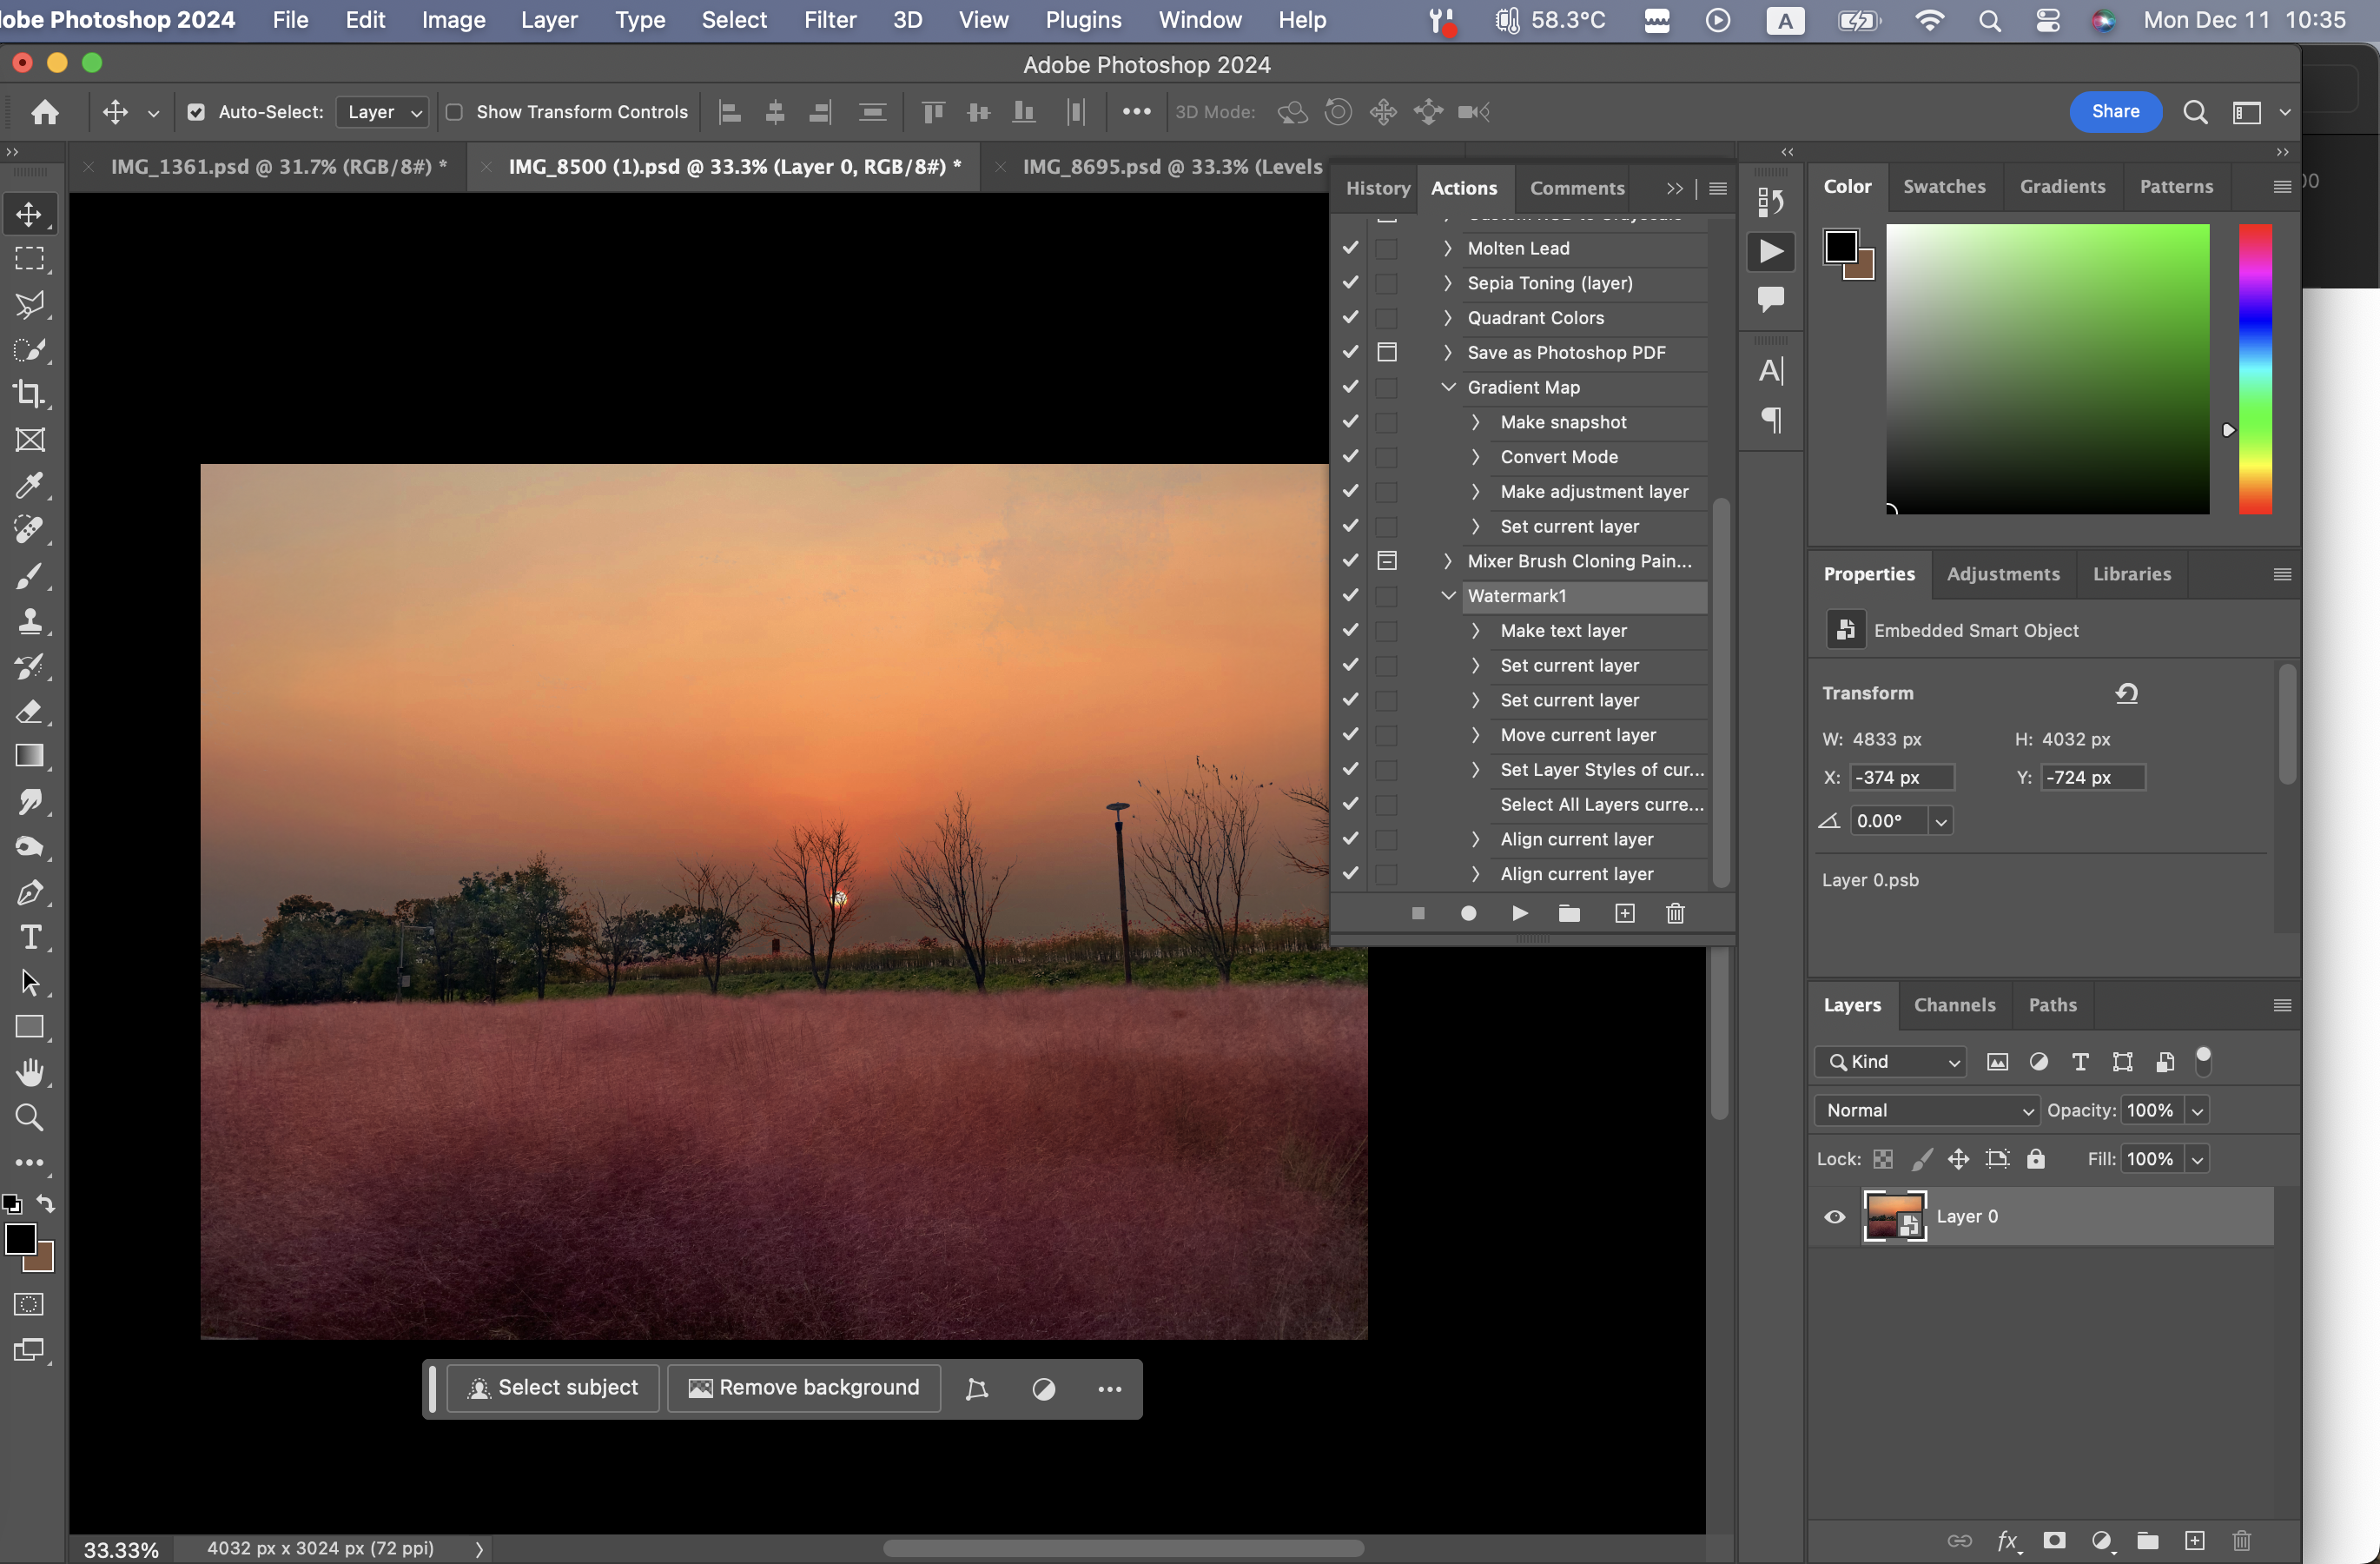The image size is (2380, 1564).
Task: Select the Eyedropper tool
Action: click(29, 485)
